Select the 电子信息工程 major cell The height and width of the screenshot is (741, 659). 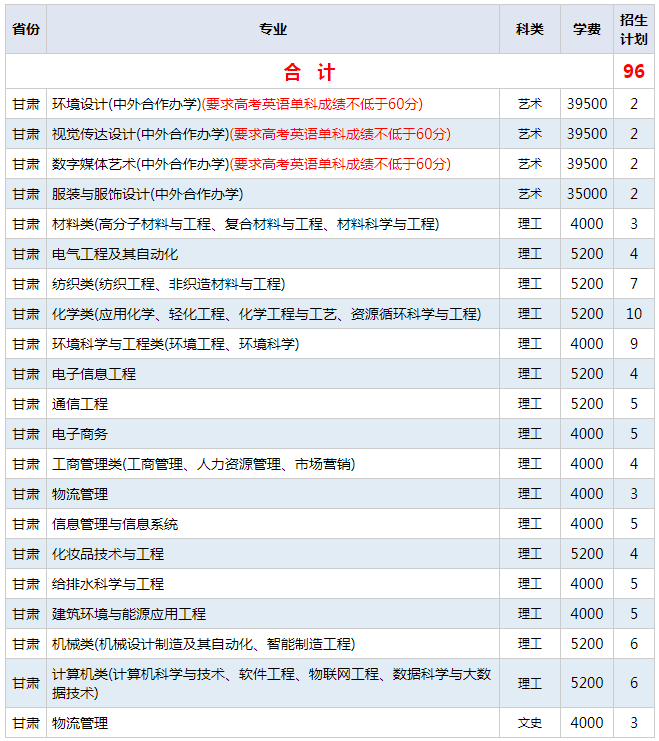coord(273,374)
